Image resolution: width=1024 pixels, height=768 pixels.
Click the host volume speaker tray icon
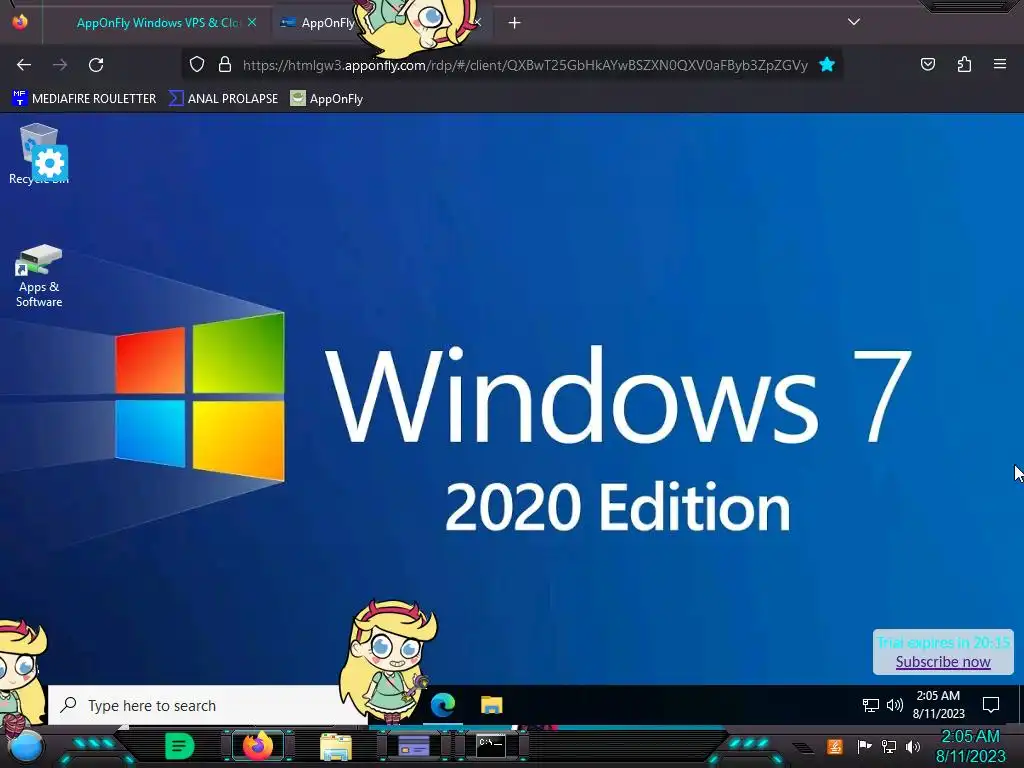(913, 746)
